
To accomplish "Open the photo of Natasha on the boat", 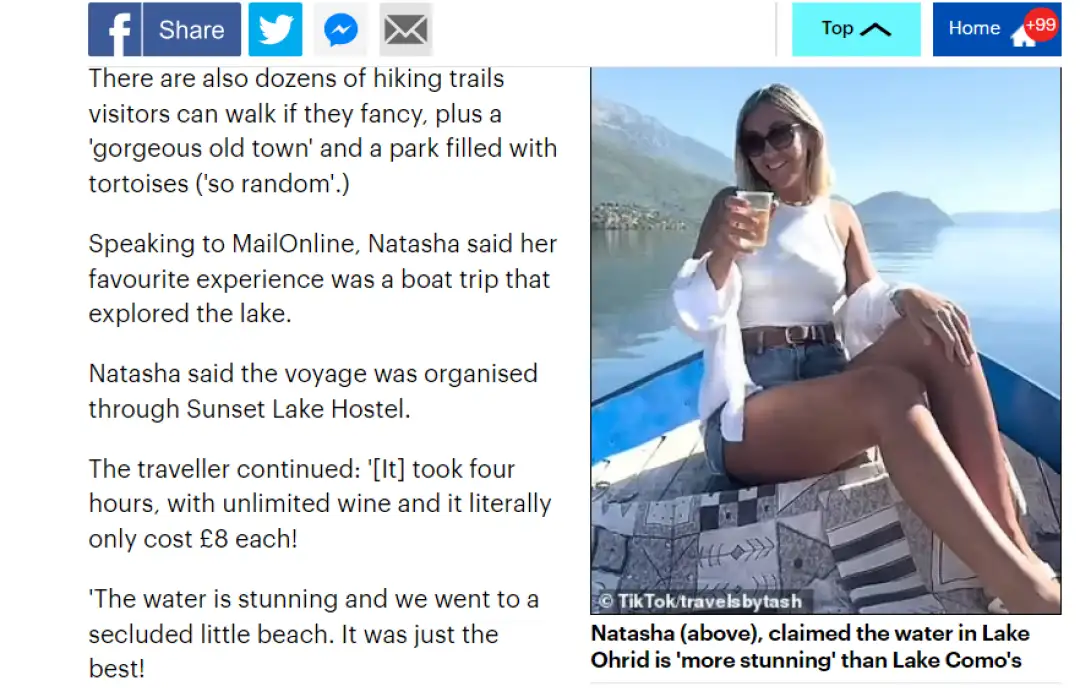I will [x=825, y=340].
